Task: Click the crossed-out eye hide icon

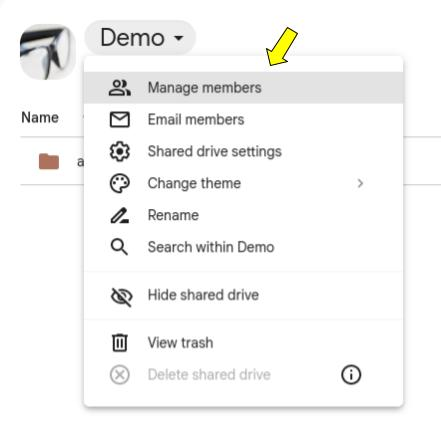Action: 121,296
